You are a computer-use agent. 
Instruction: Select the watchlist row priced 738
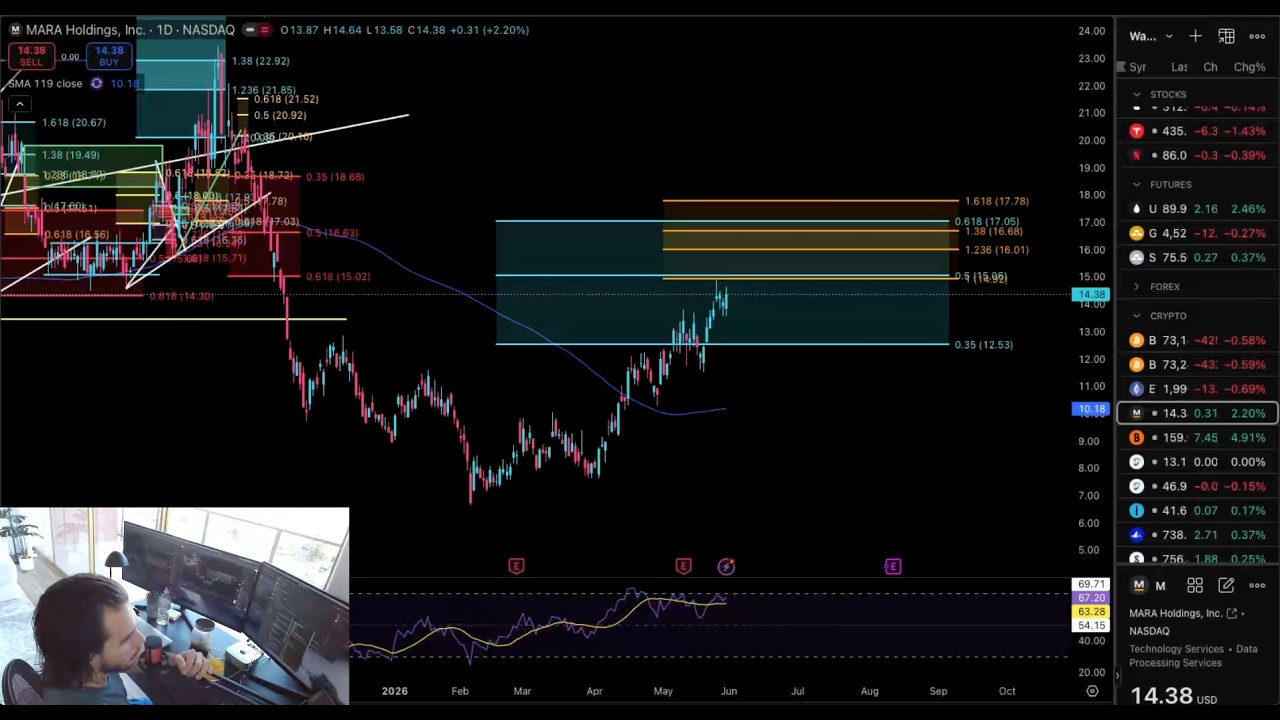click(x=1197, y=534)
